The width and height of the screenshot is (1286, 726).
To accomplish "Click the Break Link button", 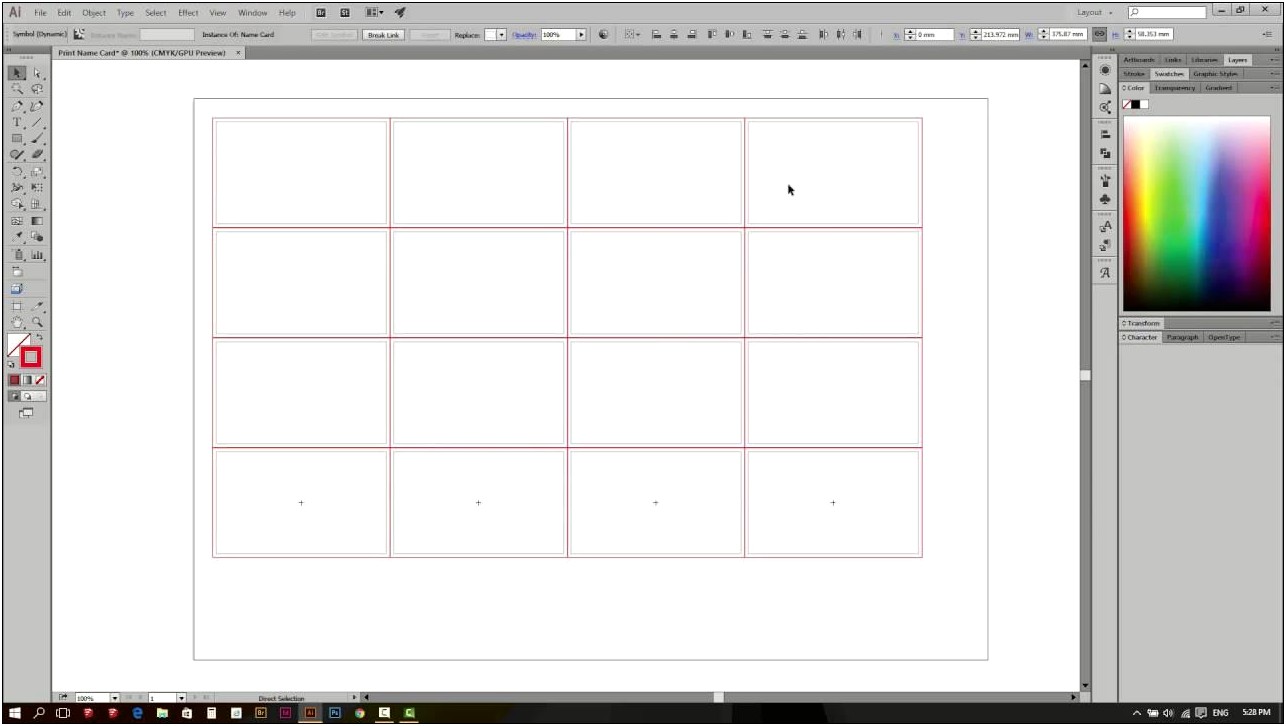I will (384, 34).
